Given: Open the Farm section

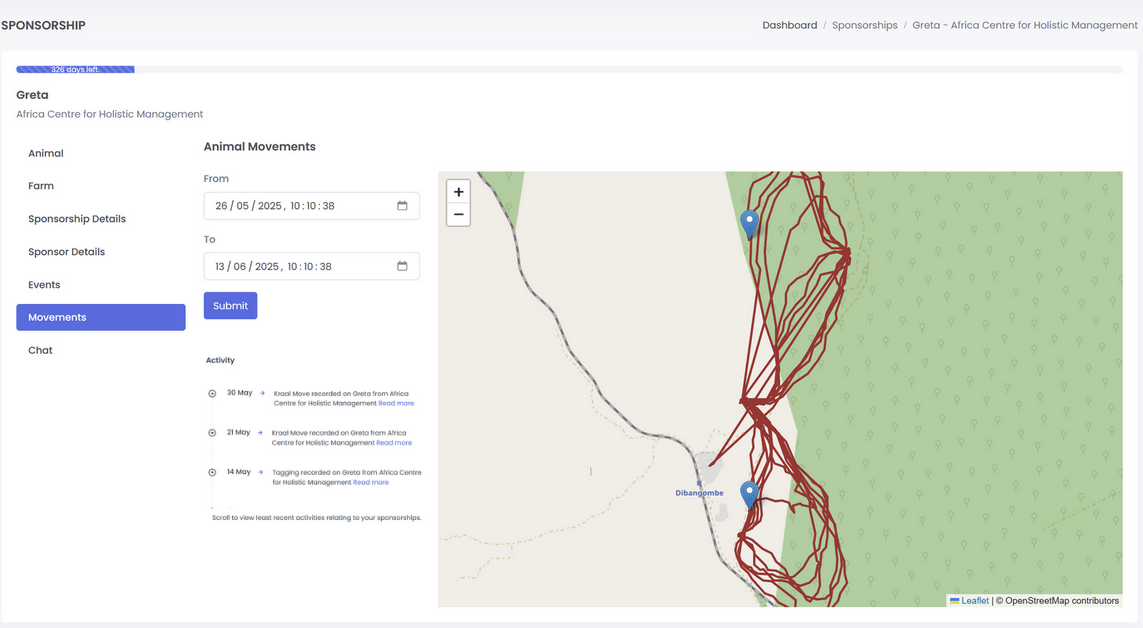Looking at the screenshot, I should pyautogui.click(x=101, y=186).
